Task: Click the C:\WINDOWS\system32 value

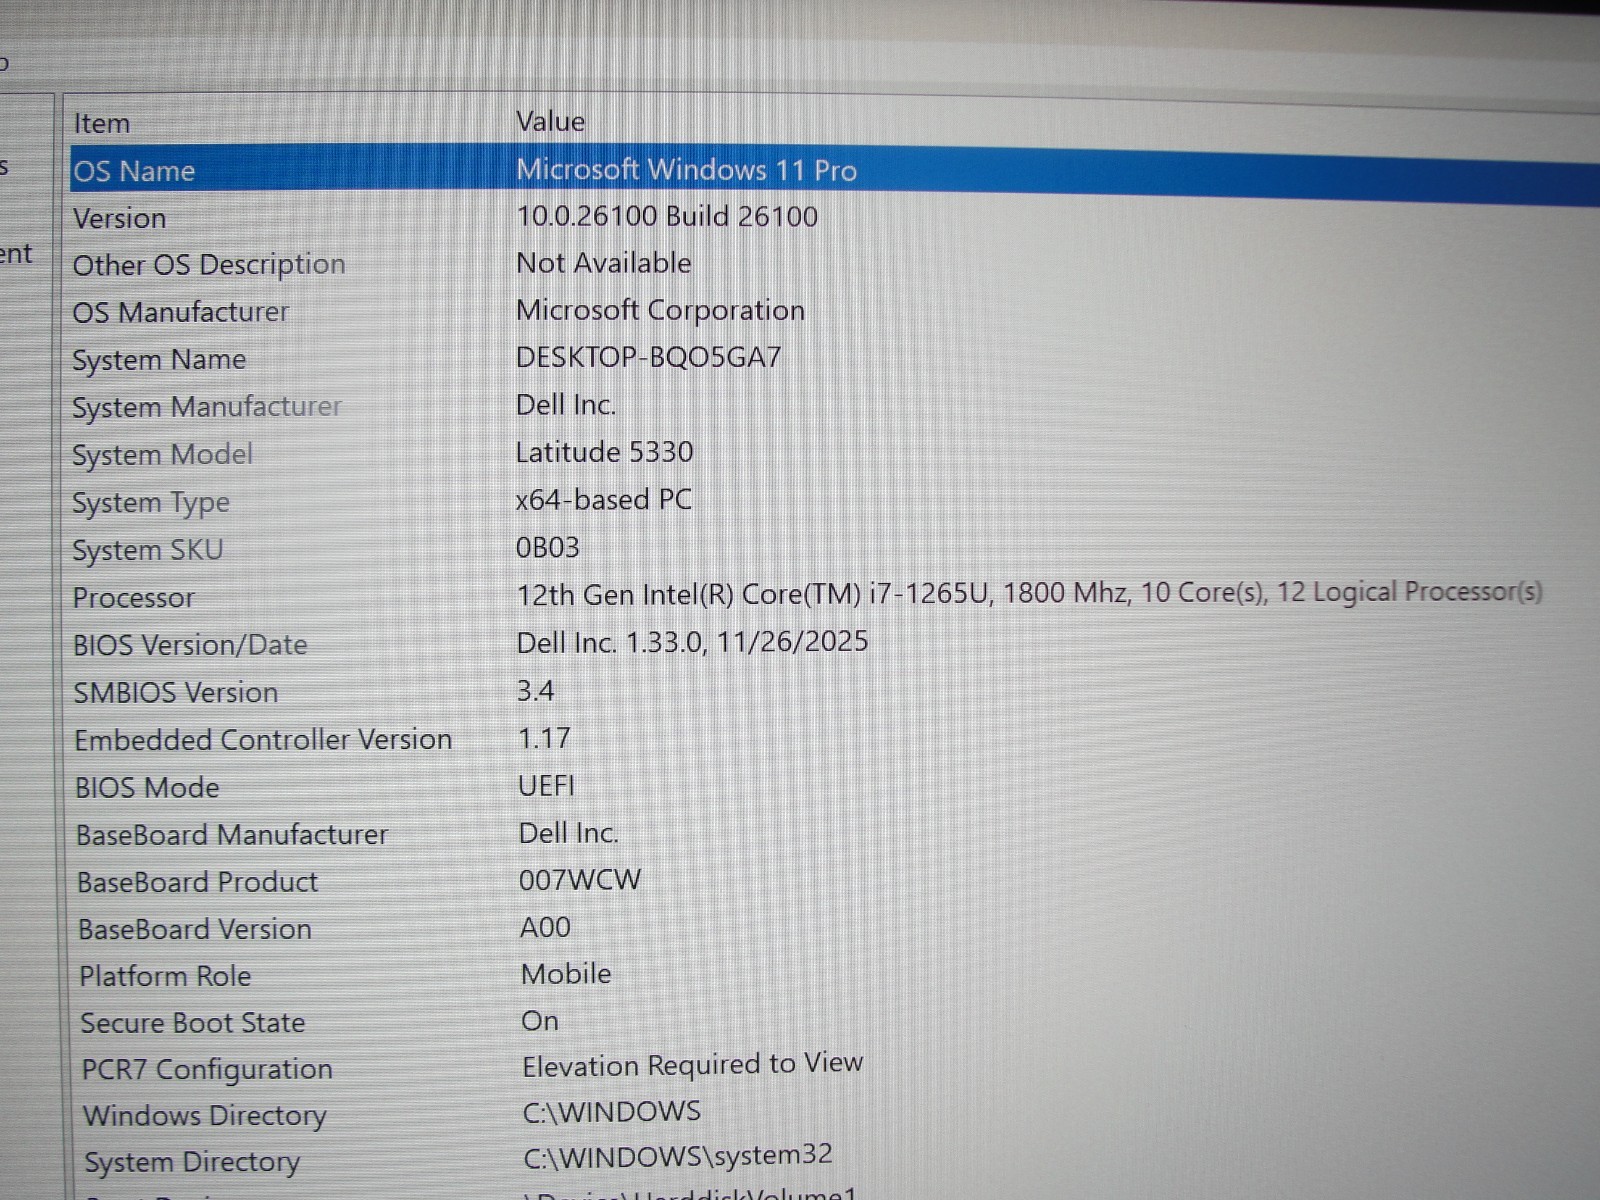Action: tap(678, 1156)
